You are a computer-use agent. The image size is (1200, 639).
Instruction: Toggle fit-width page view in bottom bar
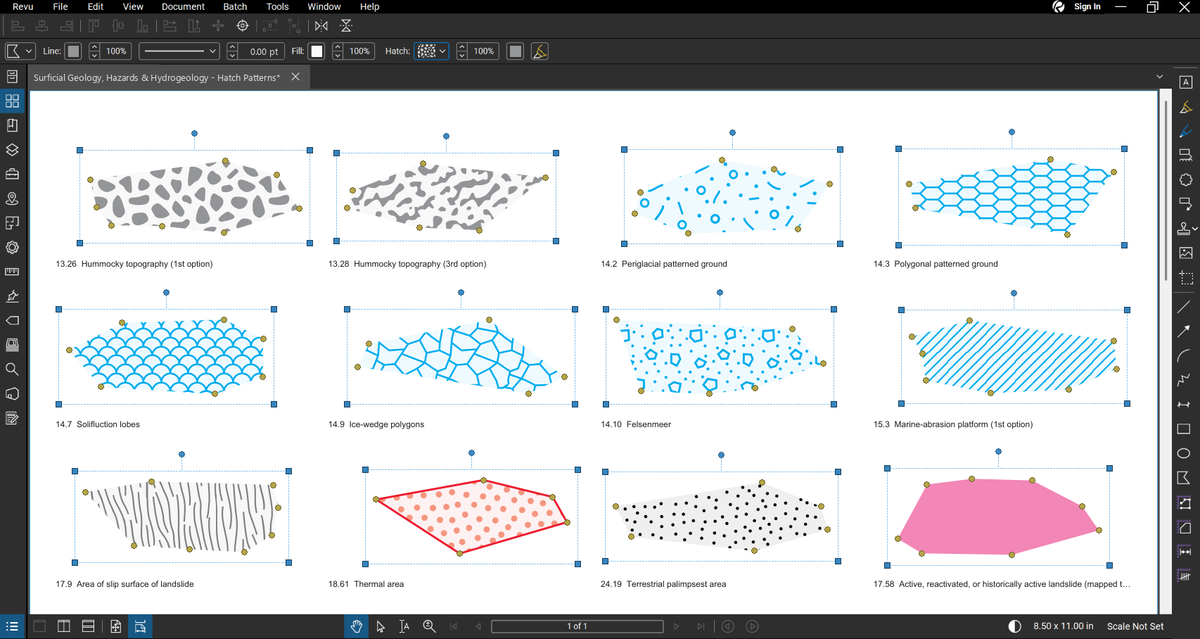[141, 626]
